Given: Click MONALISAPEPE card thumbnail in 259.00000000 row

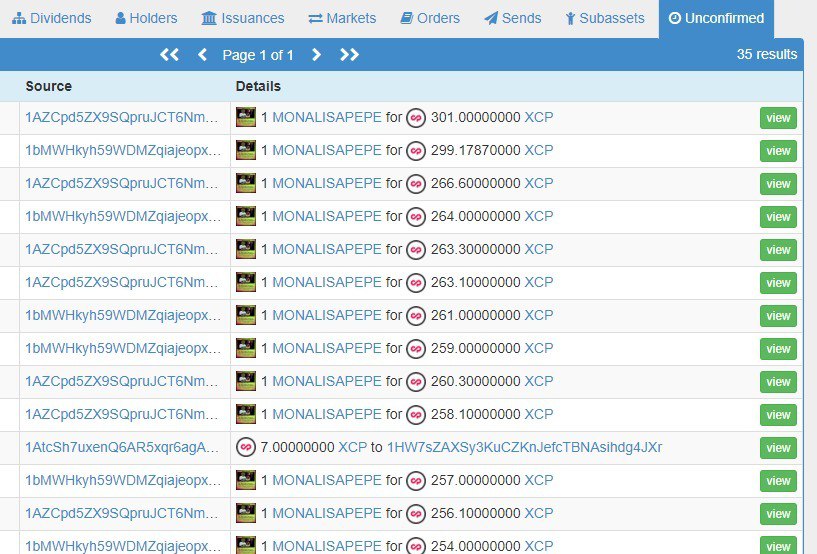Looking at the screenshot, I should tap(246, 348).
